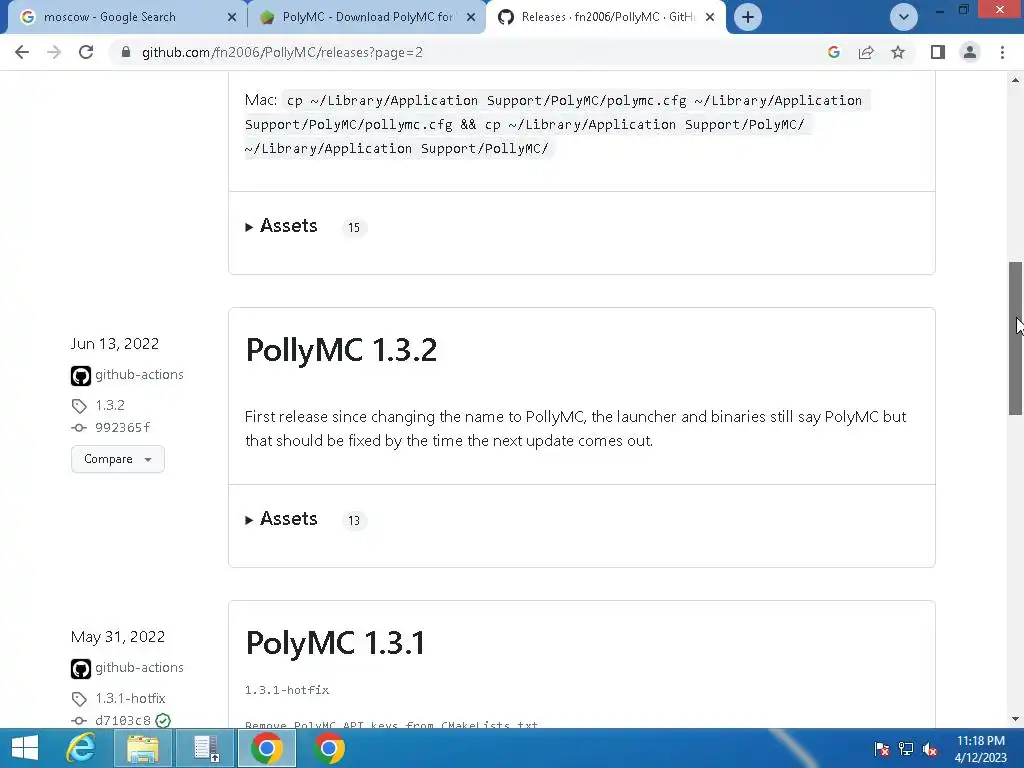Open commit d7103c8 link

pyautogui.click(x=122, y=720)
